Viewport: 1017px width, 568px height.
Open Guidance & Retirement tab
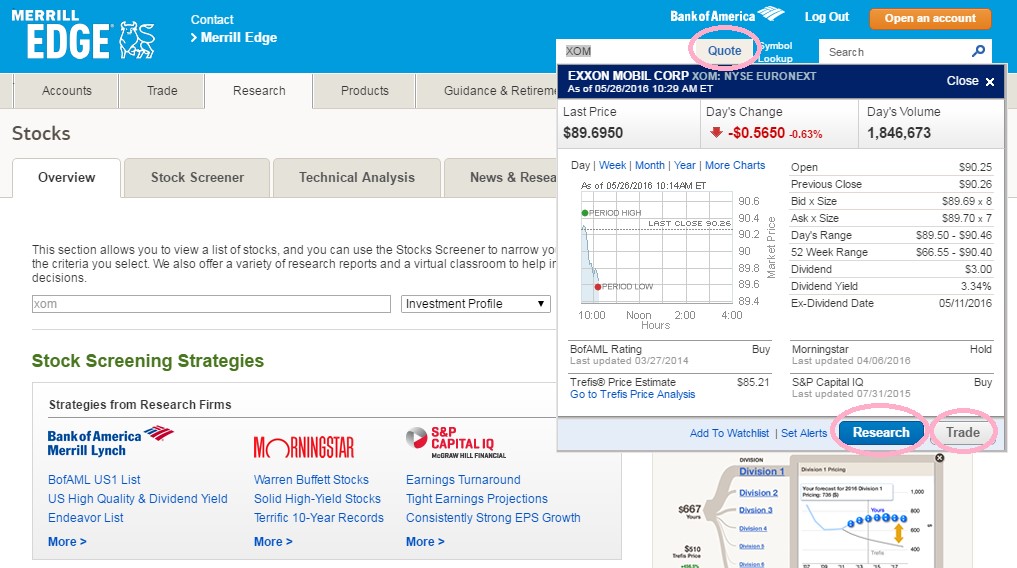click(486, 91)
